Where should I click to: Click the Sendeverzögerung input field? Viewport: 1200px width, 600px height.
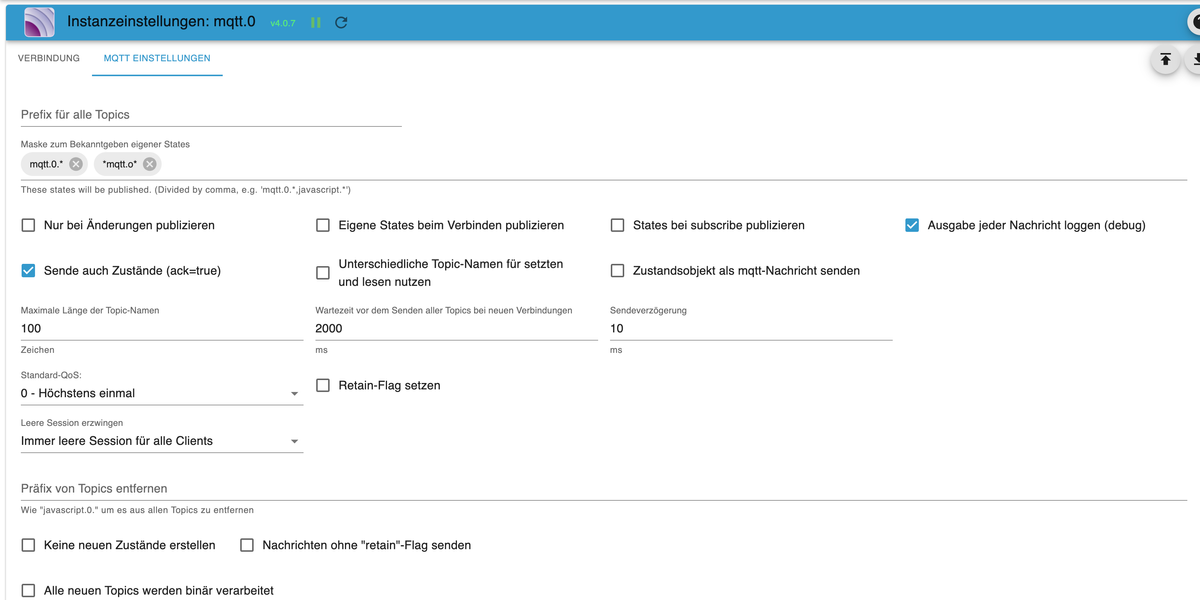750,328
